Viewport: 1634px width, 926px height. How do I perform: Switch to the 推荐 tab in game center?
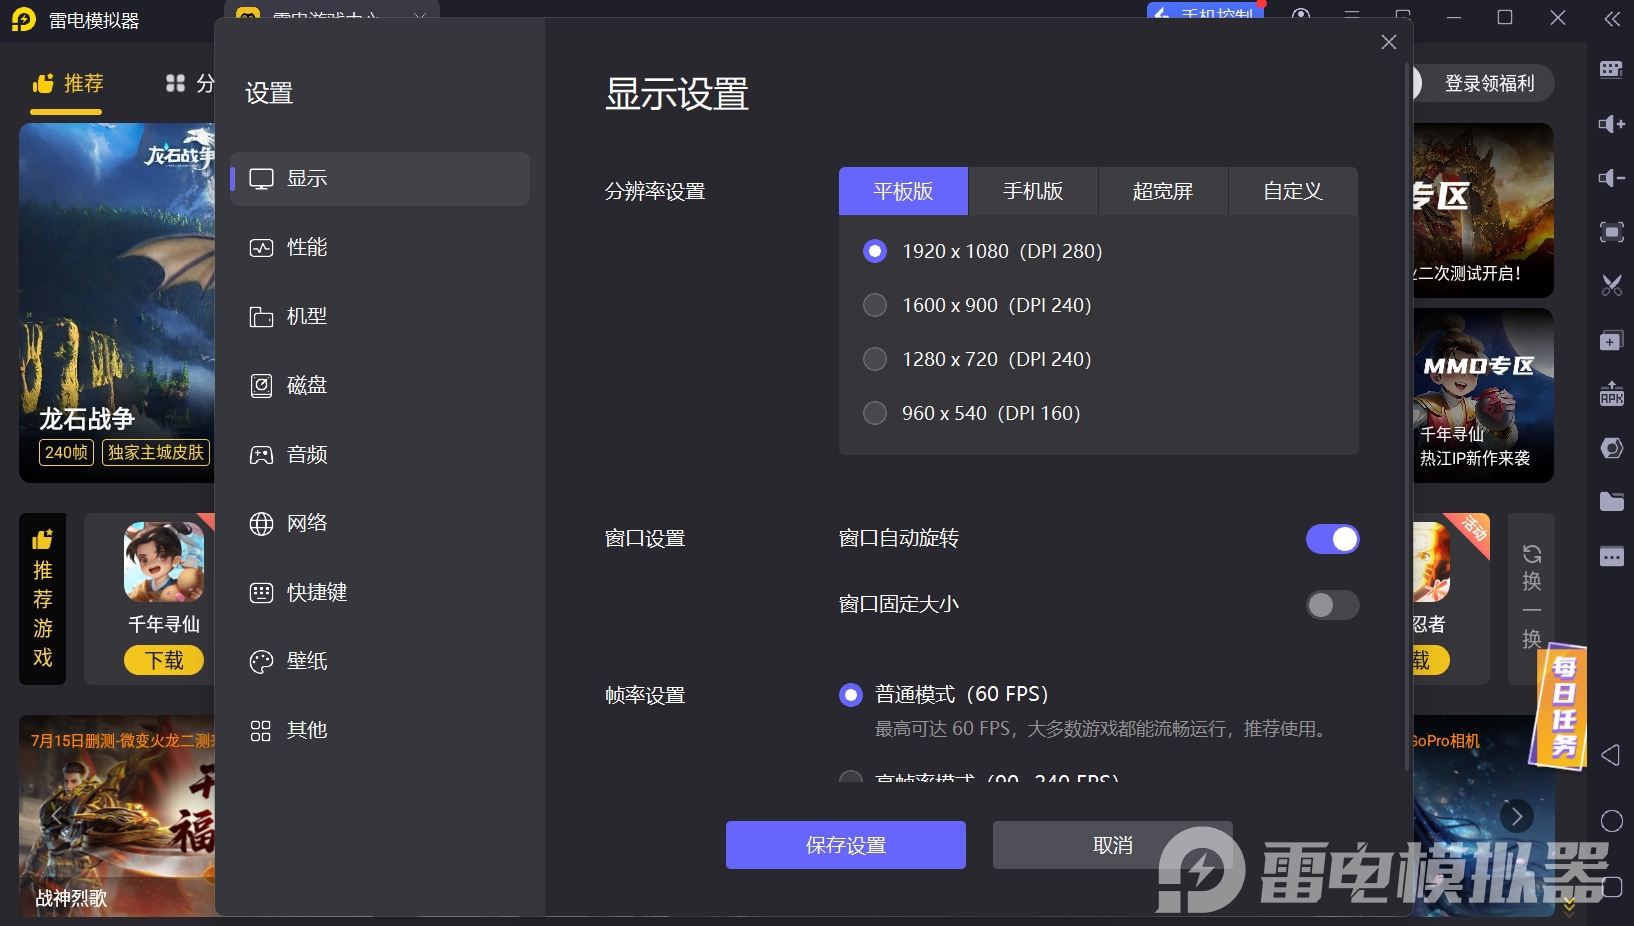point(68,83)
